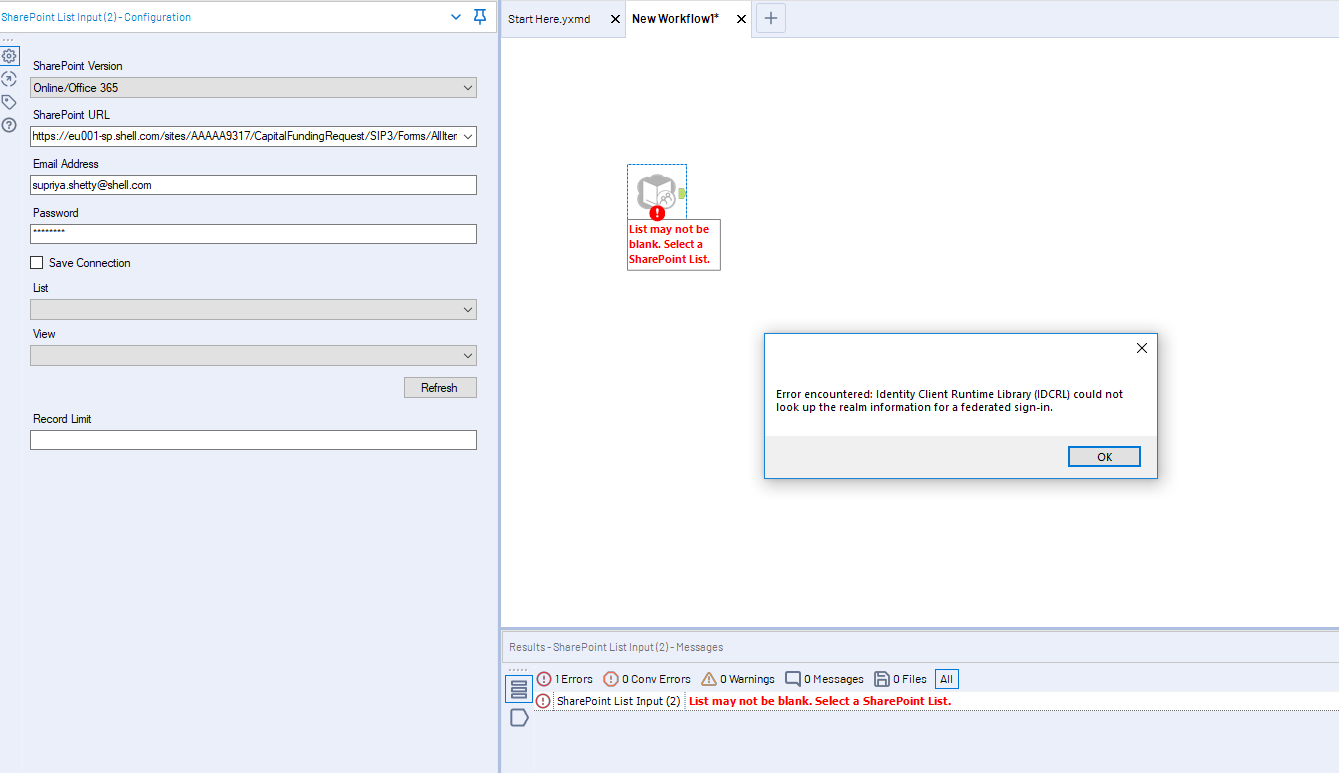This screenshot has width=1339, height=773.
Task: Expand the List dropdown
Action: tap(466, 309)
